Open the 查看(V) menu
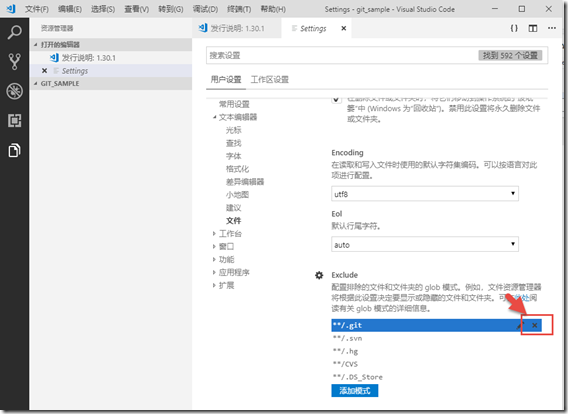The image size is (568, 414). (137, 9)
